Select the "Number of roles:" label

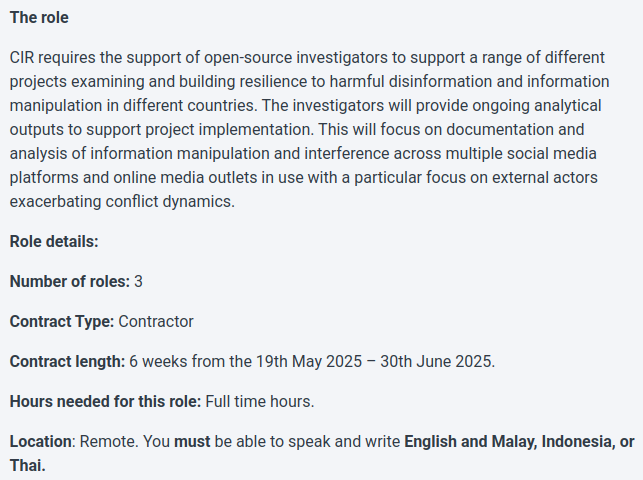point(70,282)
